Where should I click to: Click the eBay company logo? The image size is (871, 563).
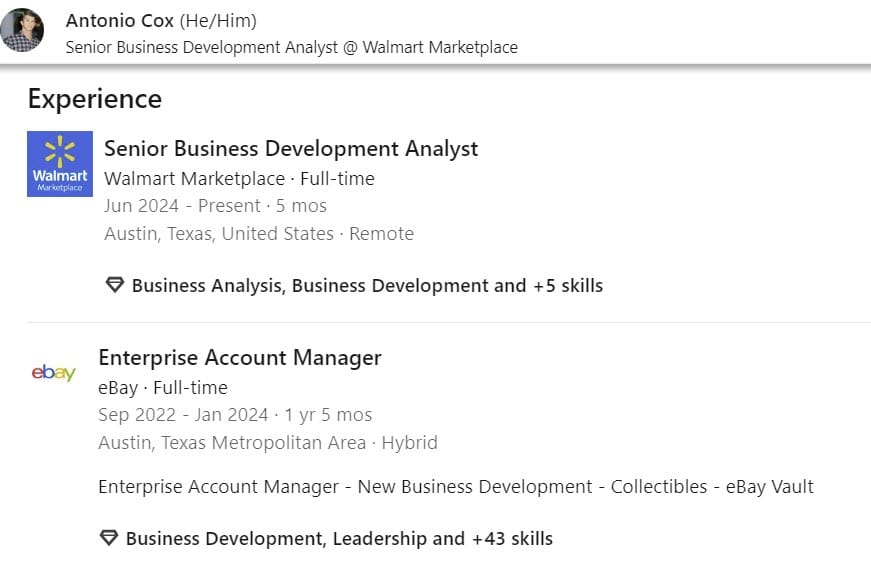54,373
